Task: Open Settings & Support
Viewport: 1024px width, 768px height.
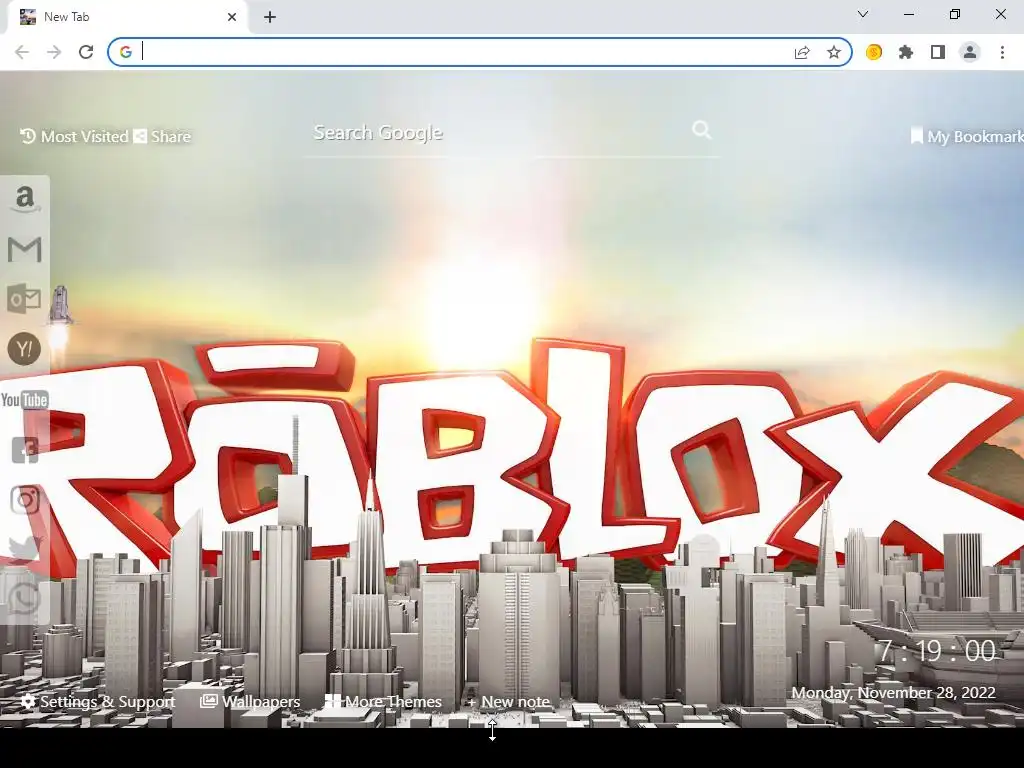Action: [98, 701]
